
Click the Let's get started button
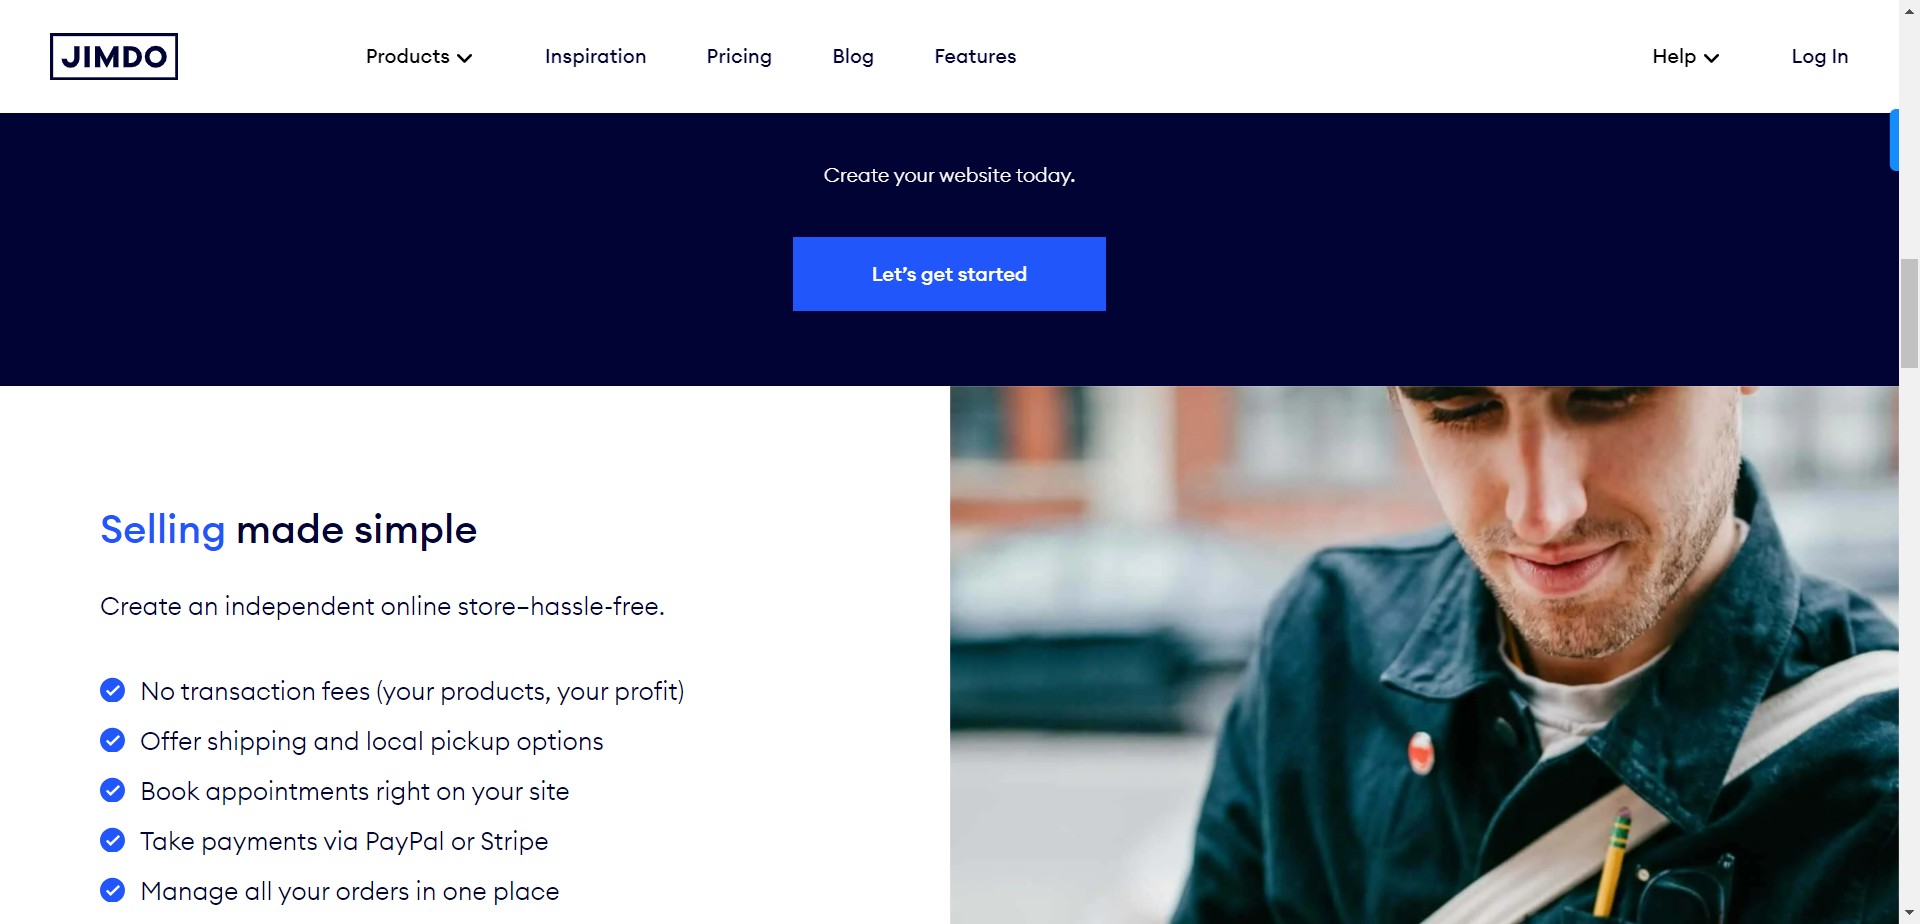coord(949,274)
